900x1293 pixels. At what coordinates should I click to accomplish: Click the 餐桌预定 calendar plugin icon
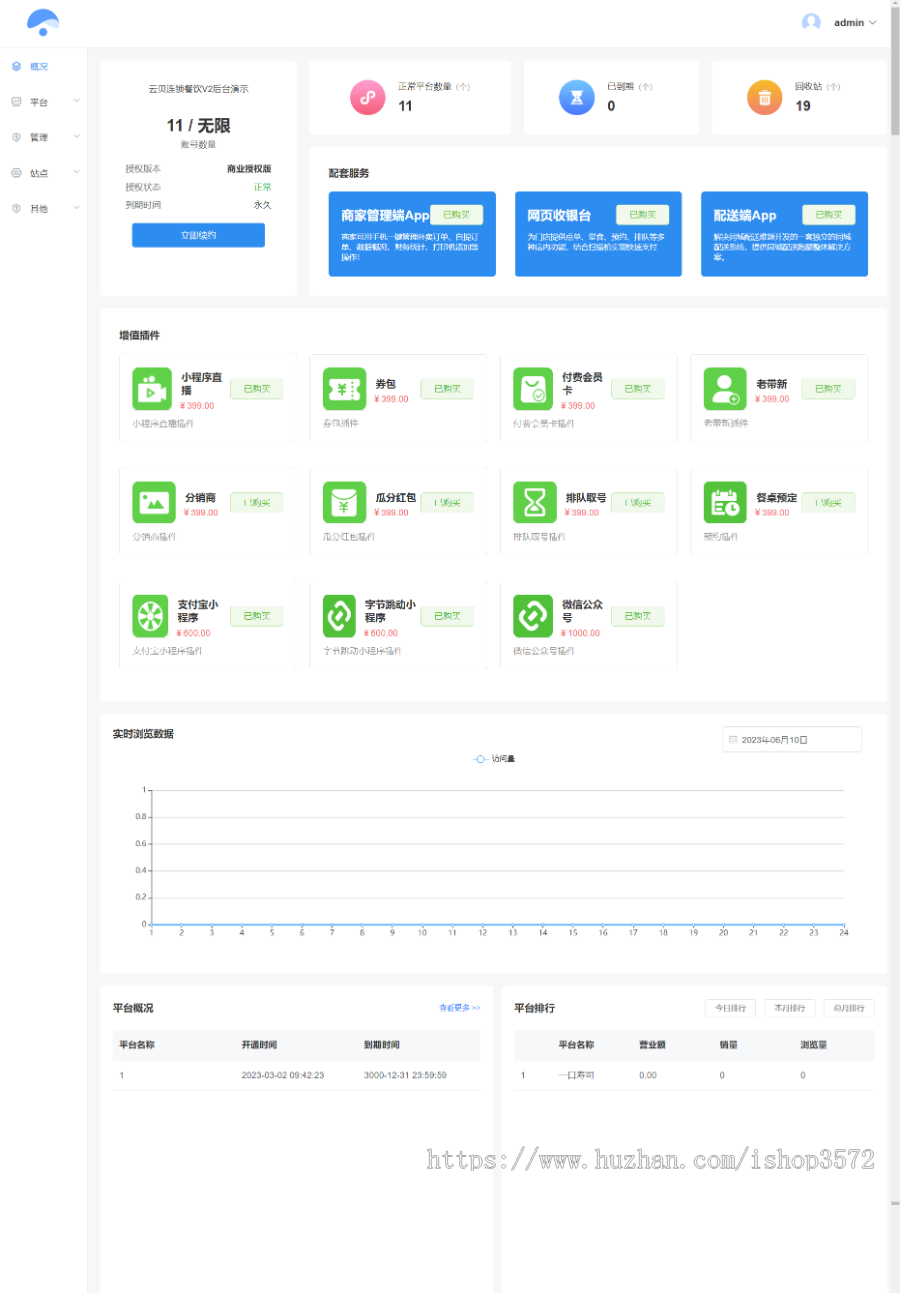724,502
